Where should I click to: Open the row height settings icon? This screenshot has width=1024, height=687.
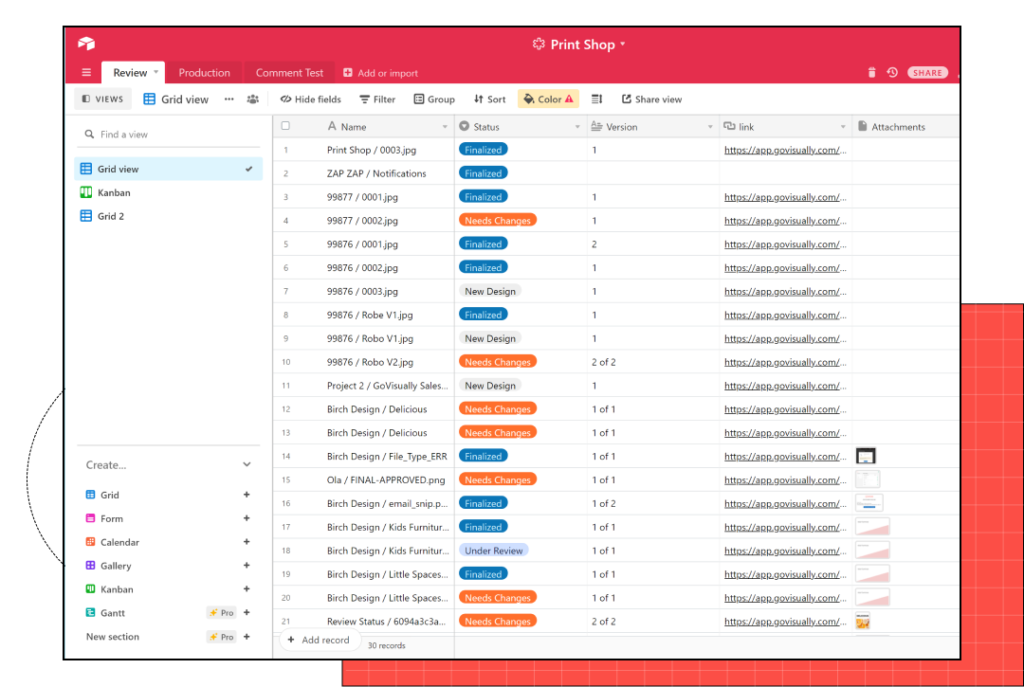[597, 99]
